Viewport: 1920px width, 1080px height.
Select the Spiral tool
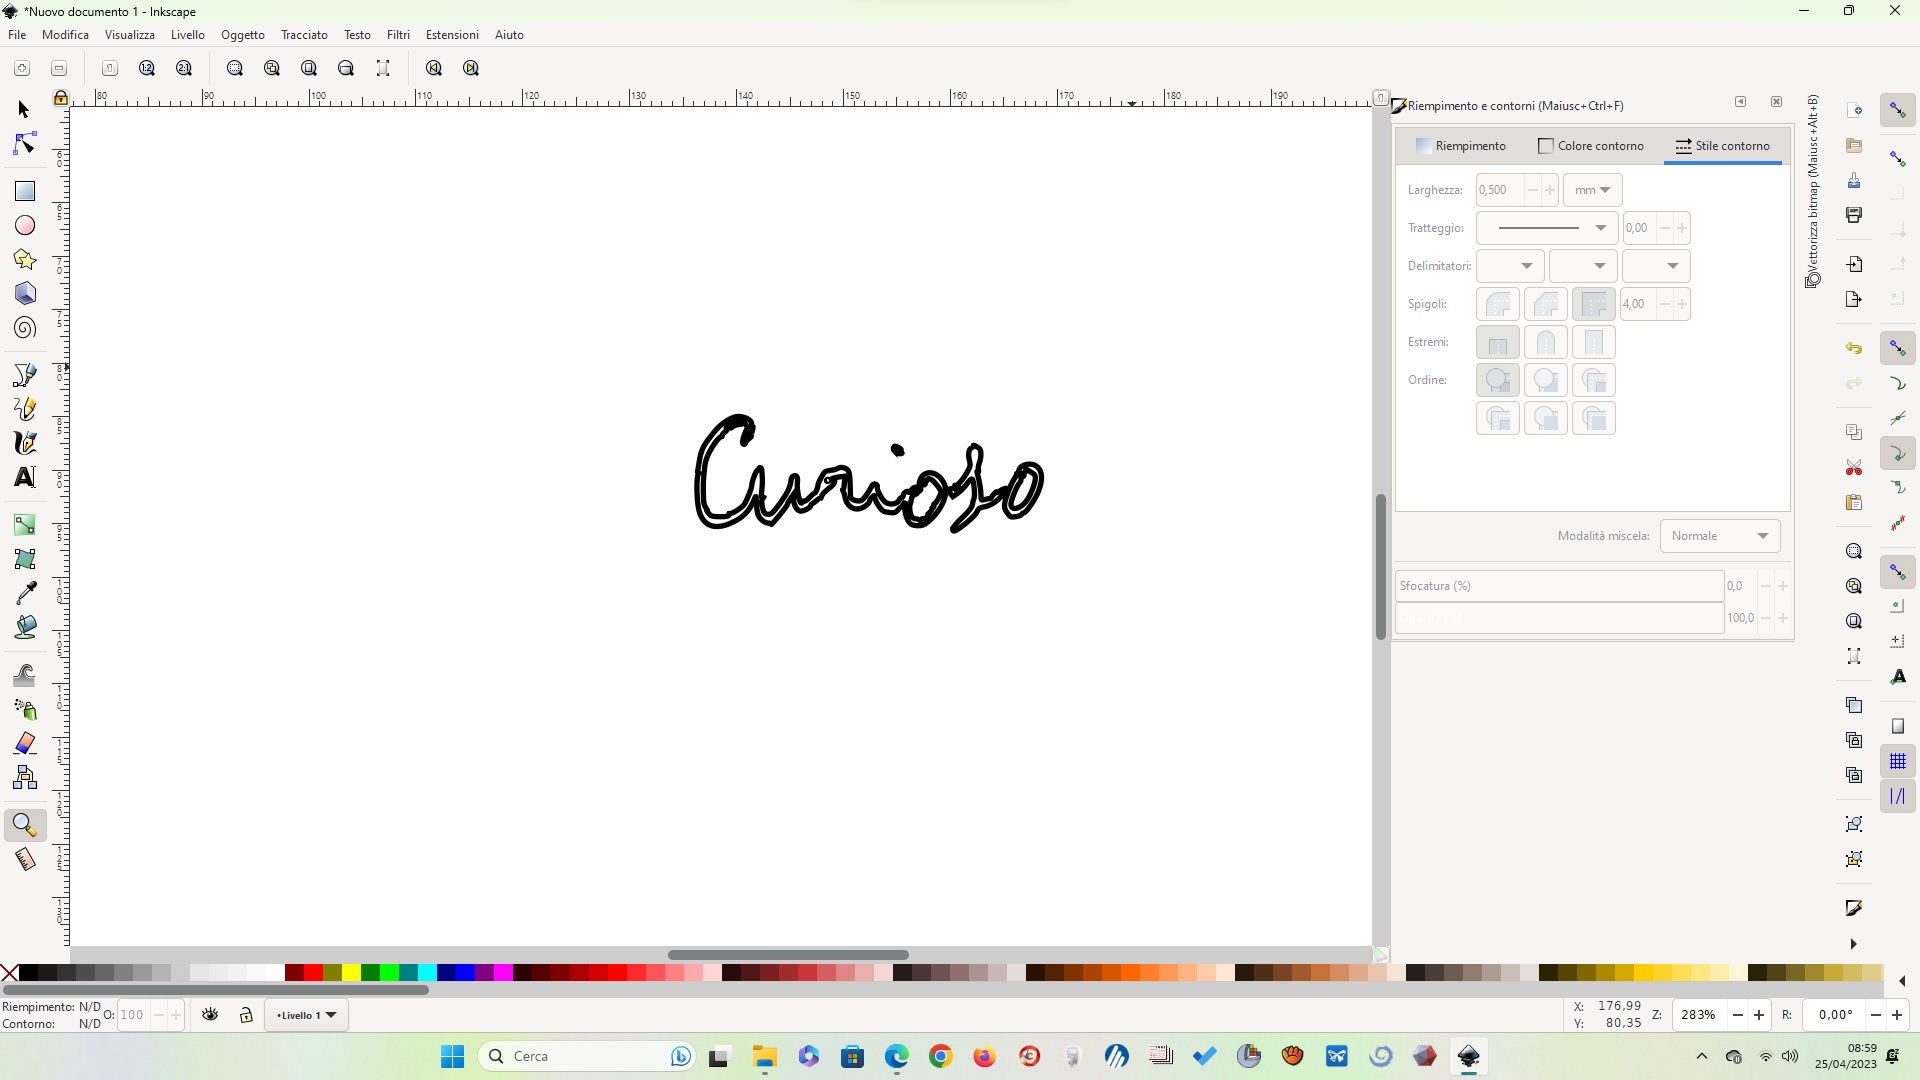[x=25, y=328]
